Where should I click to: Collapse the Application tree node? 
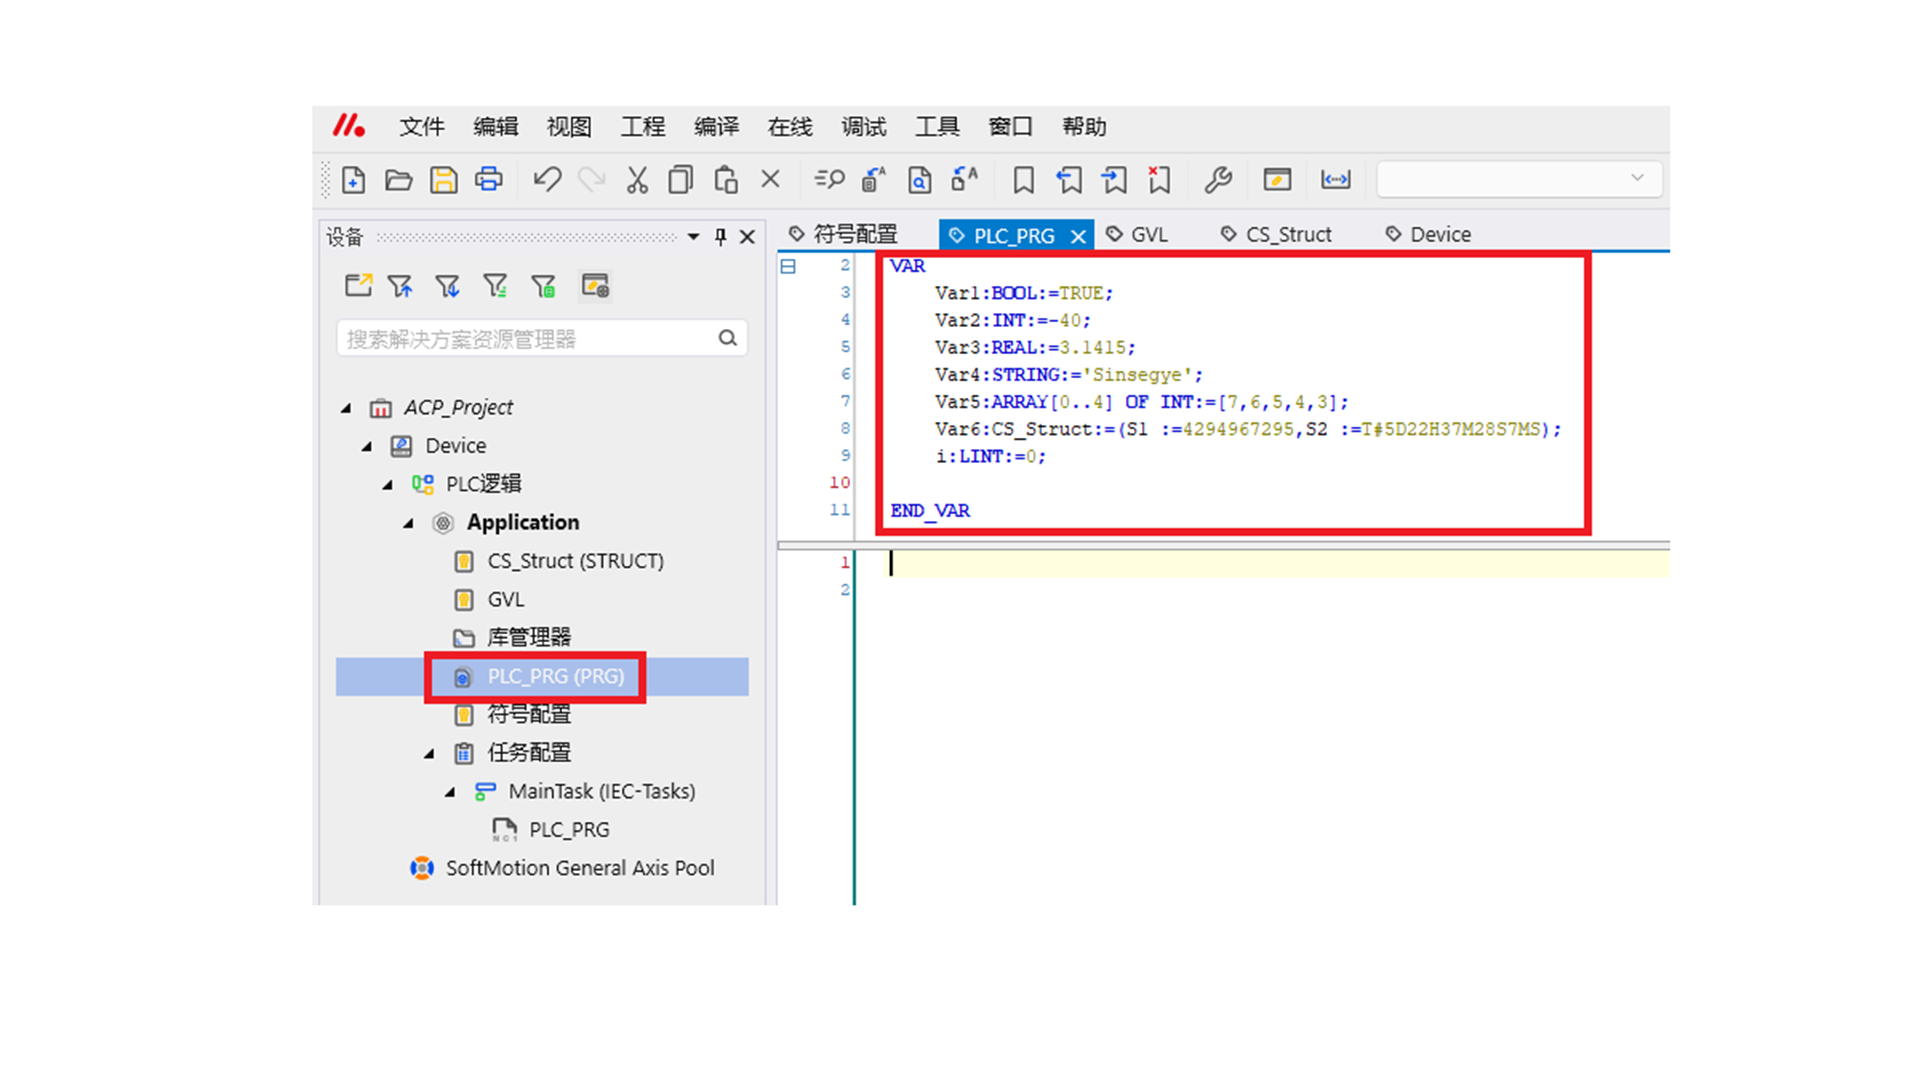(x=409, y=523)
